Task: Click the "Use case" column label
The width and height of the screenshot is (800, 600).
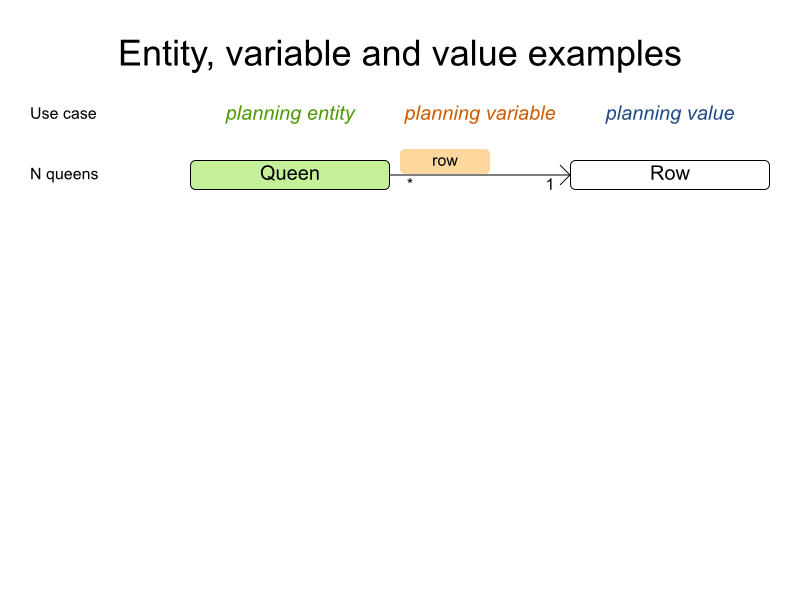Action: point(63,114)
